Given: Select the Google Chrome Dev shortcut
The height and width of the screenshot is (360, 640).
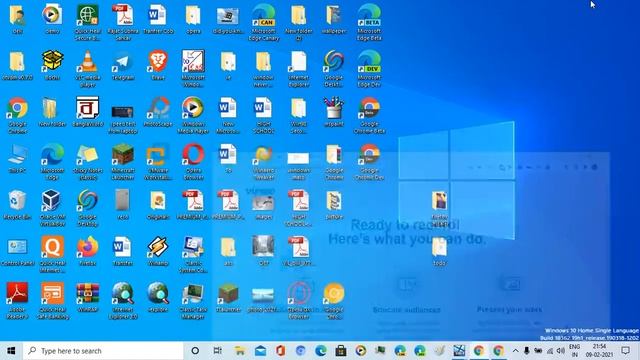Looking at the screenshot, I should coord(369,162).
